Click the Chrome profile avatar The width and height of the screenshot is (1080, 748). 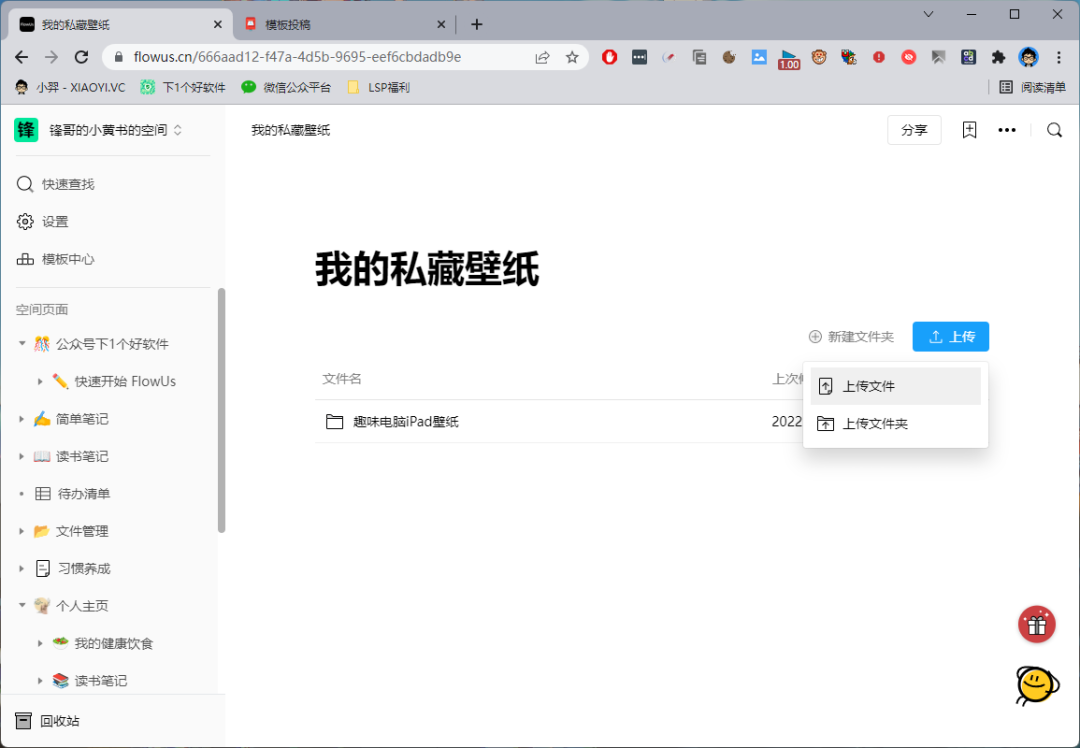pos(1028,57)
